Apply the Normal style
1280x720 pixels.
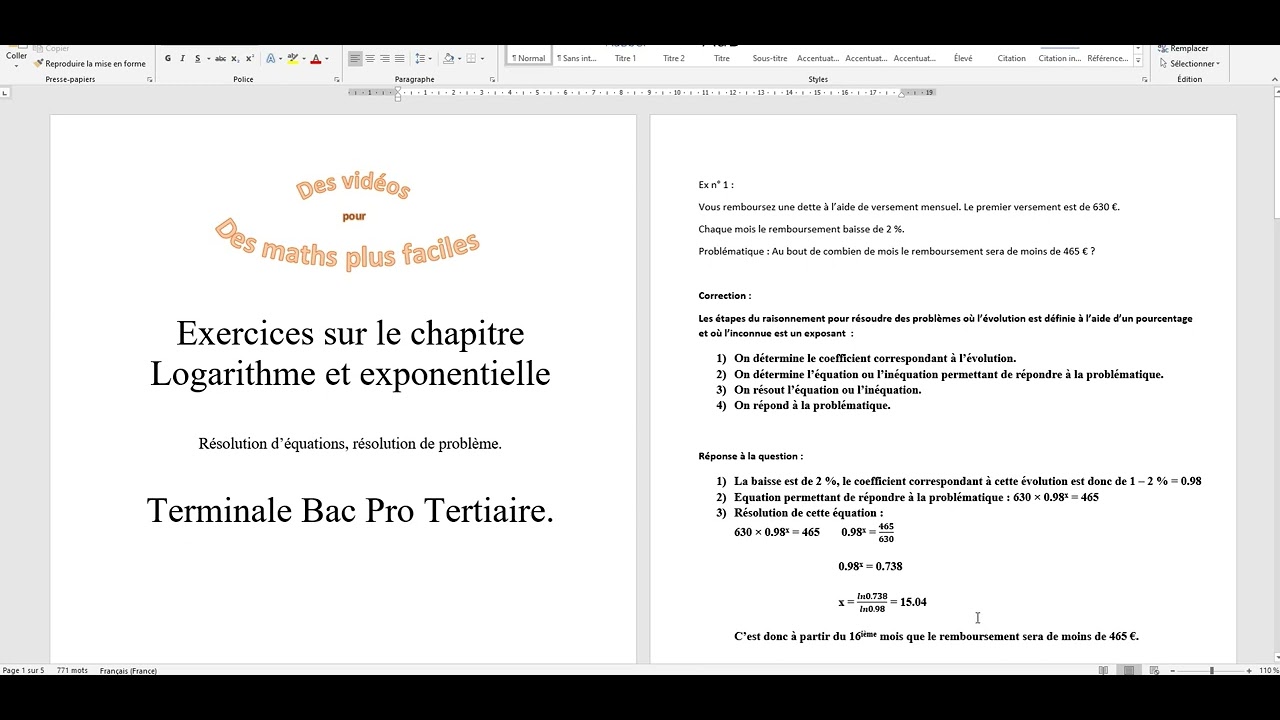point(529,57)
